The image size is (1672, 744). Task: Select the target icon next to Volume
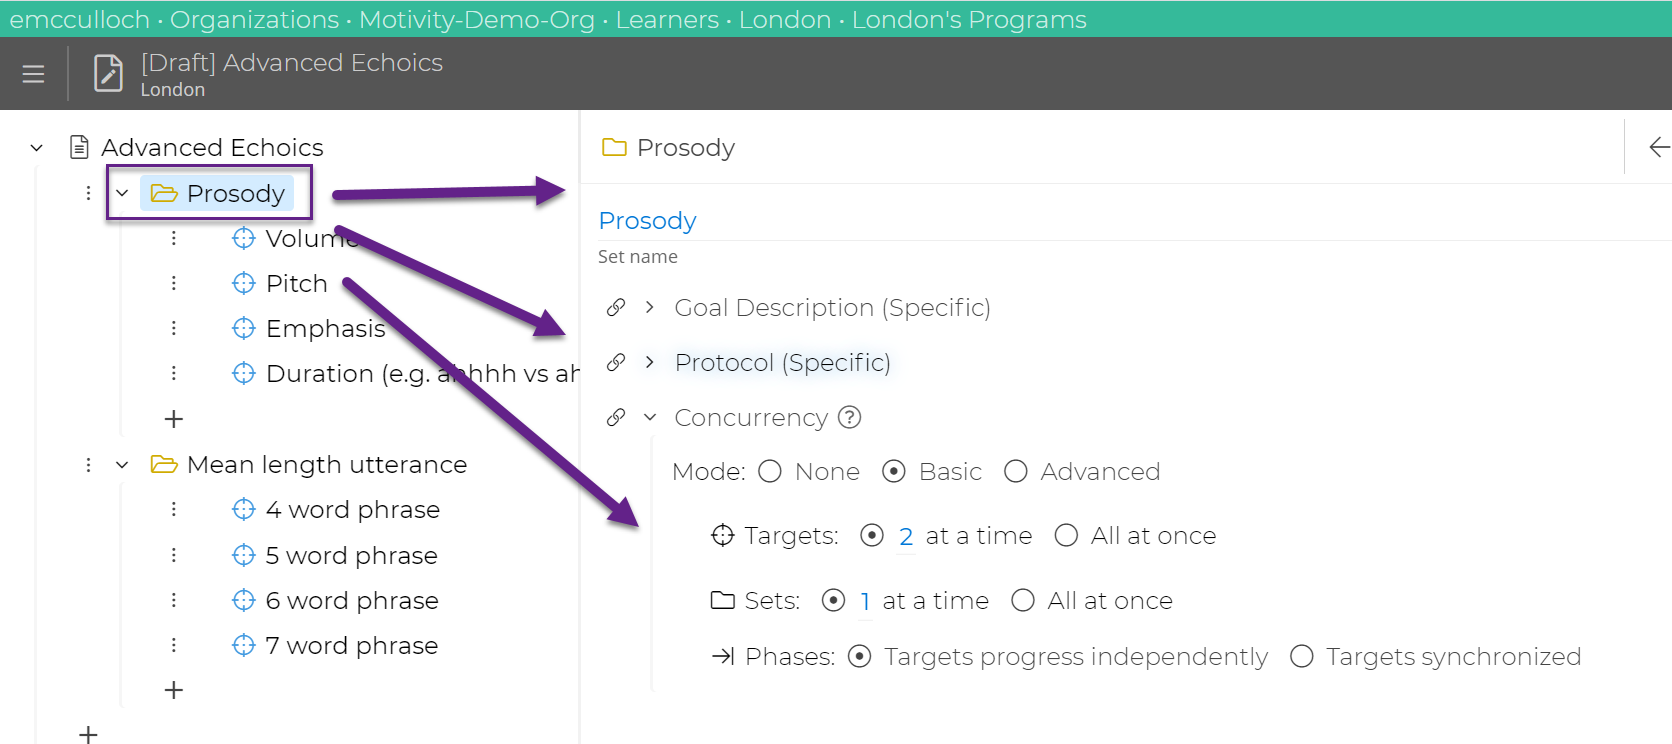coord(243,237)
